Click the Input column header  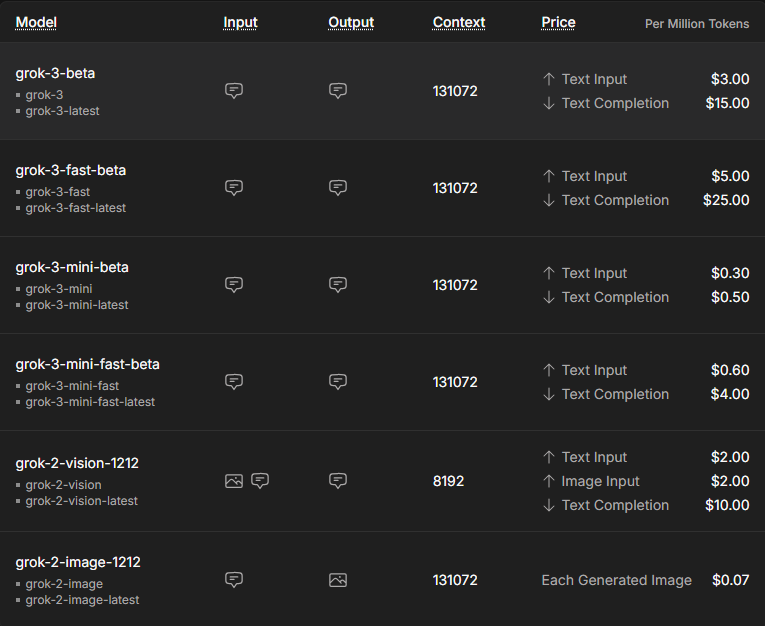tap(240, 22)
